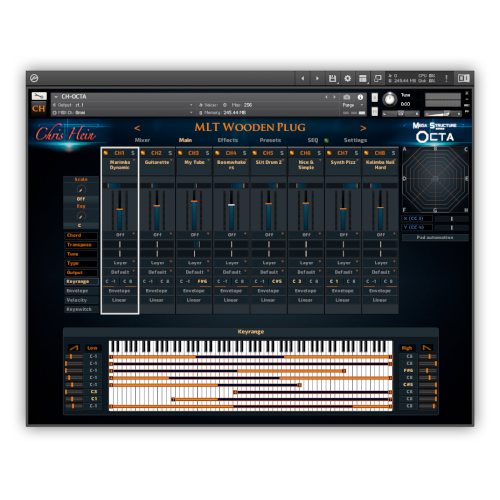This screenshot has width=500, height=500.
Task: Click the save disk icon in top toolbar
Action: [332, 78]
